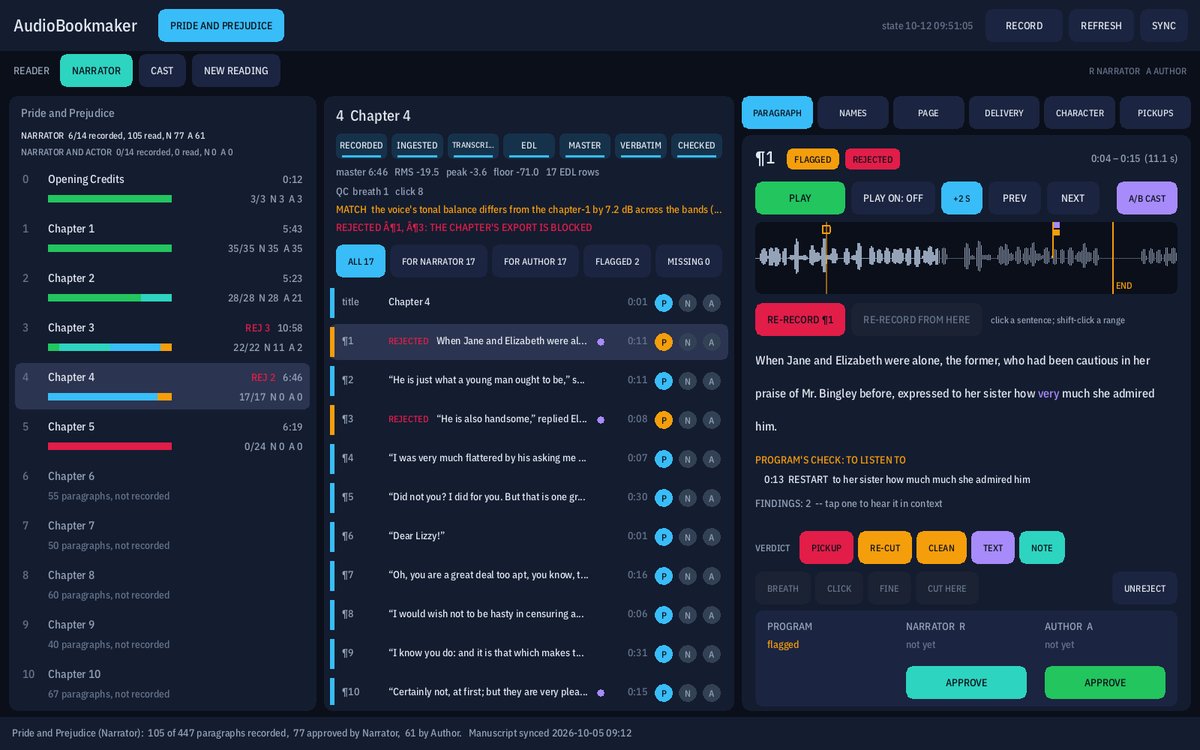Screen dimensions: 1200x750
Task: Click the N badge on row ¶2
Action: (688, 381)
